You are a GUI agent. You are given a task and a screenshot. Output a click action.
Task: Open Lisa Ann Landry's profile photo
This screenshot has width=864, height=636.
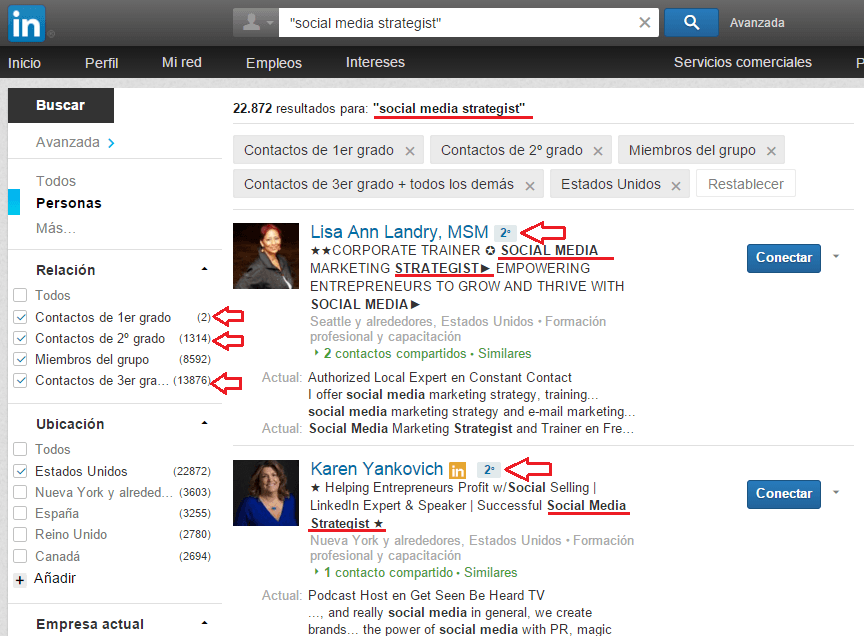pyautogui.click(x=266, y=256)
